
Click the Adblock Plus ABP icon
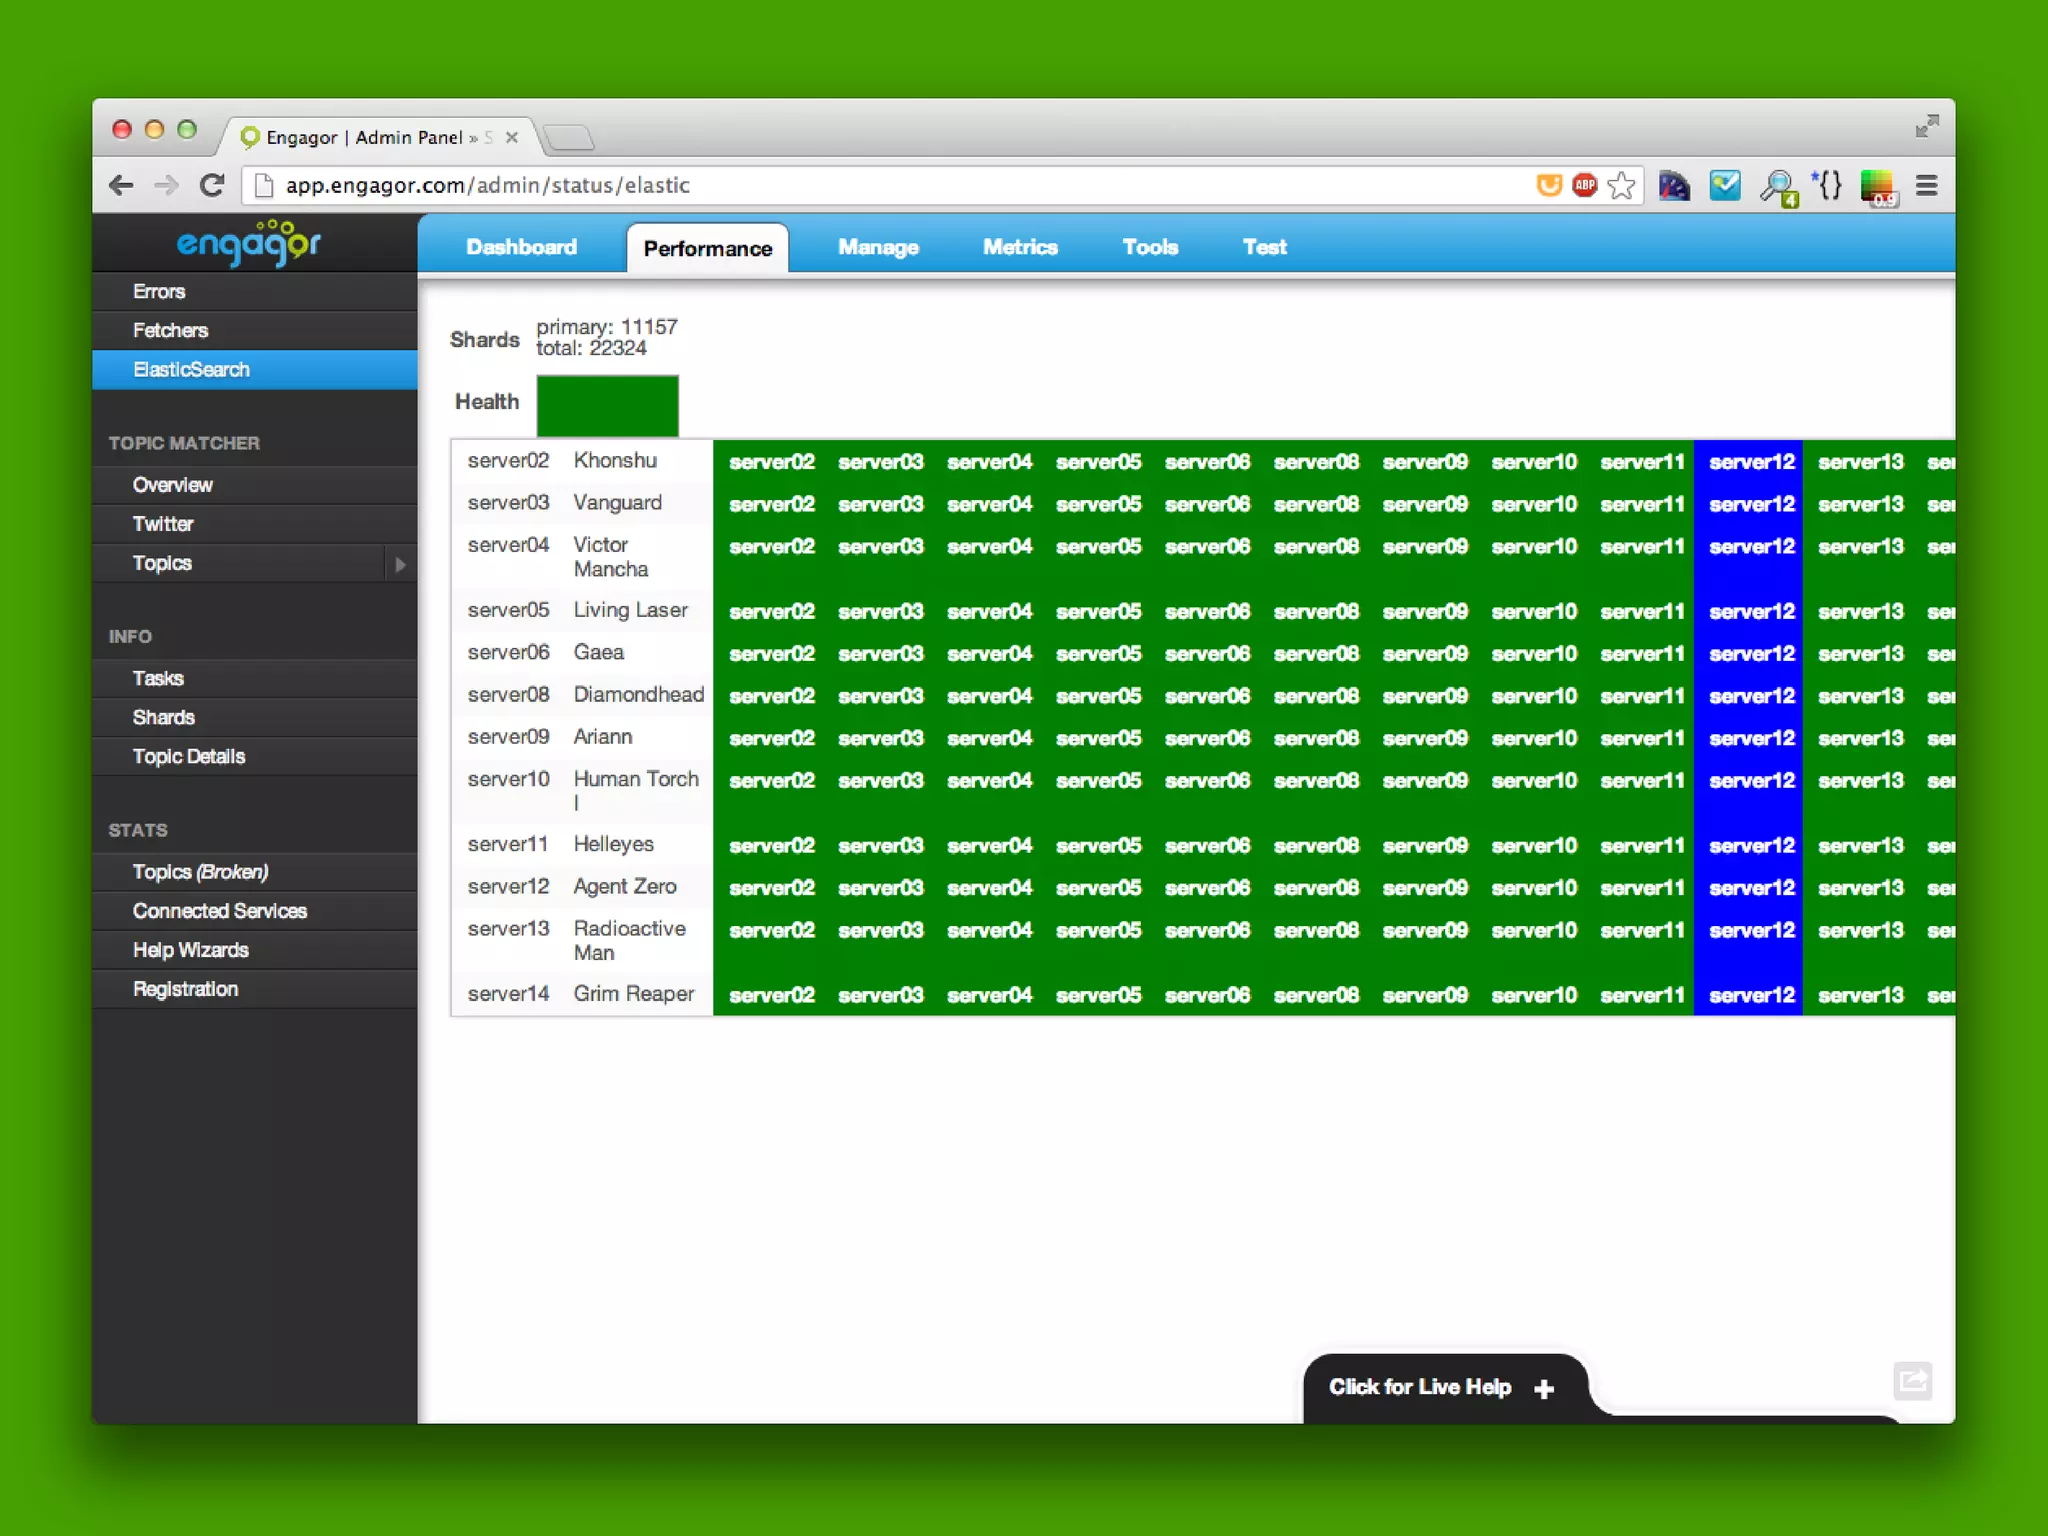[1584, 185]
